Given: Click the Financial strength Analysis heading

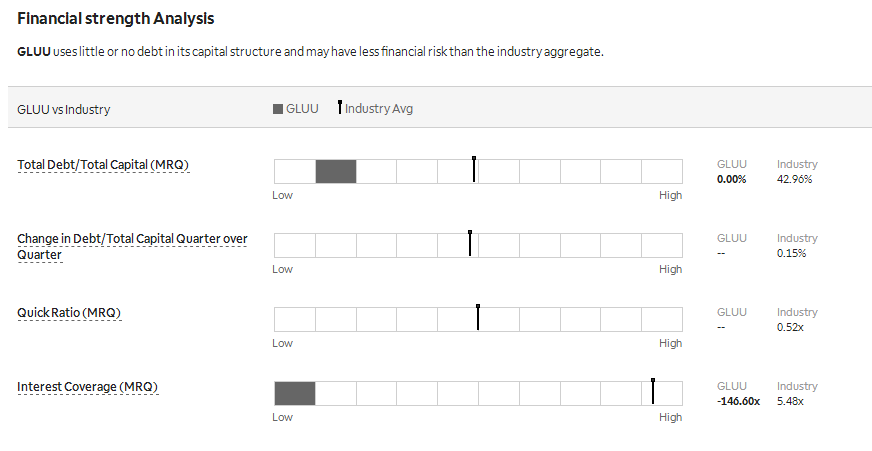Looking at the screenshot, I should pos(116,18).
